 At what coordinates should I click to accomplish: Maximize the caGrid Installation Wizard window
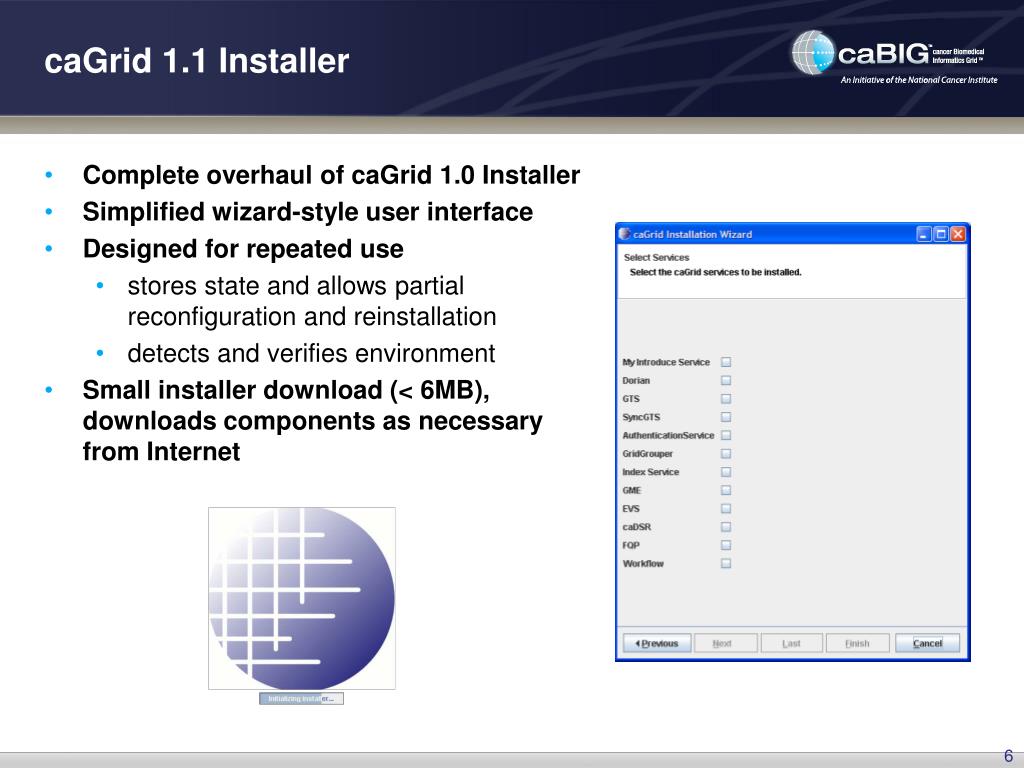coord(940,234)
